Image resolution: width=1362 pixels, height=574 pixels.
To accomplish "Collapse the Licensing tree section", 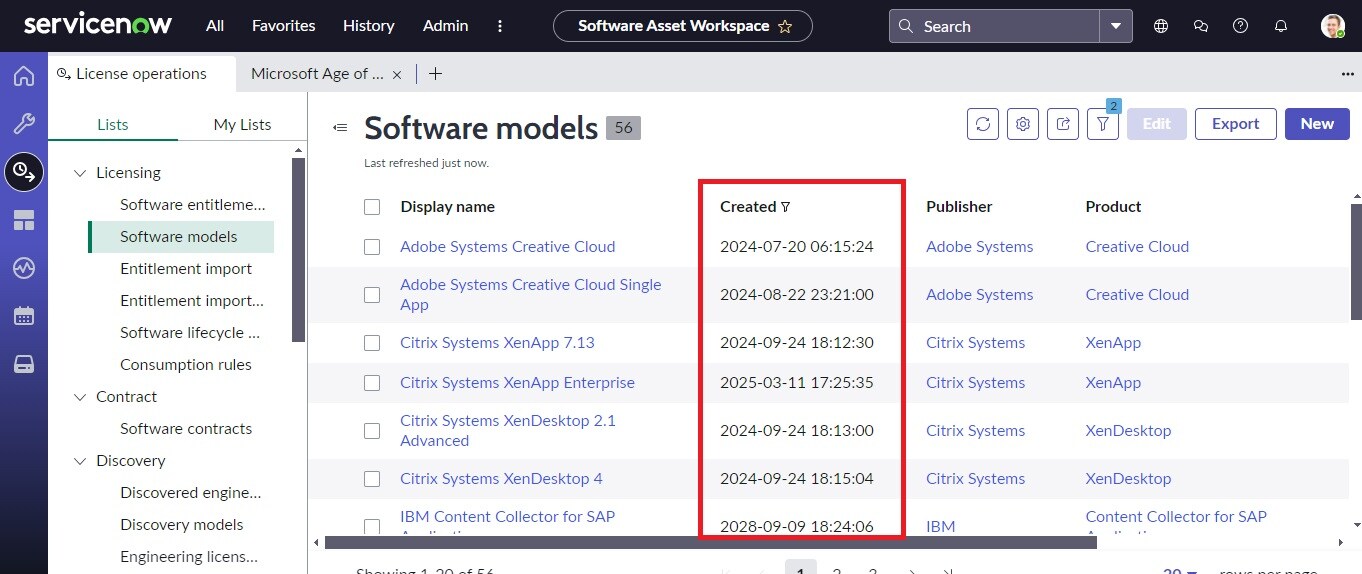I will [80, 173].
